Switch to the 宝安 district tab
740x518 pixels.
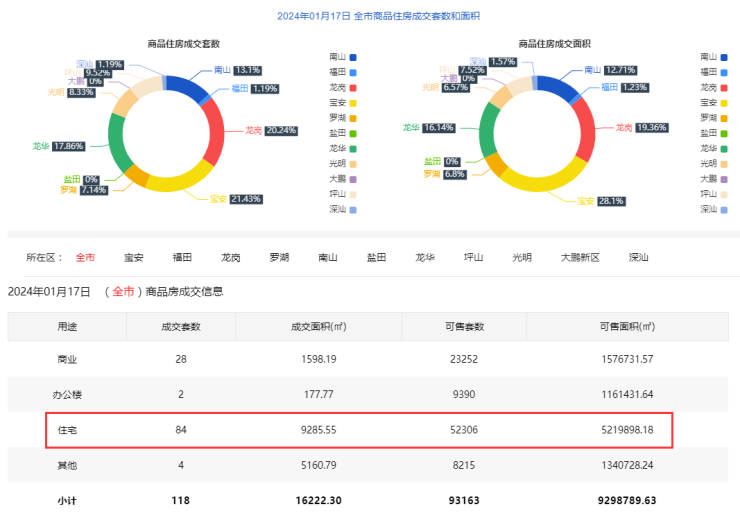[134, 257]
